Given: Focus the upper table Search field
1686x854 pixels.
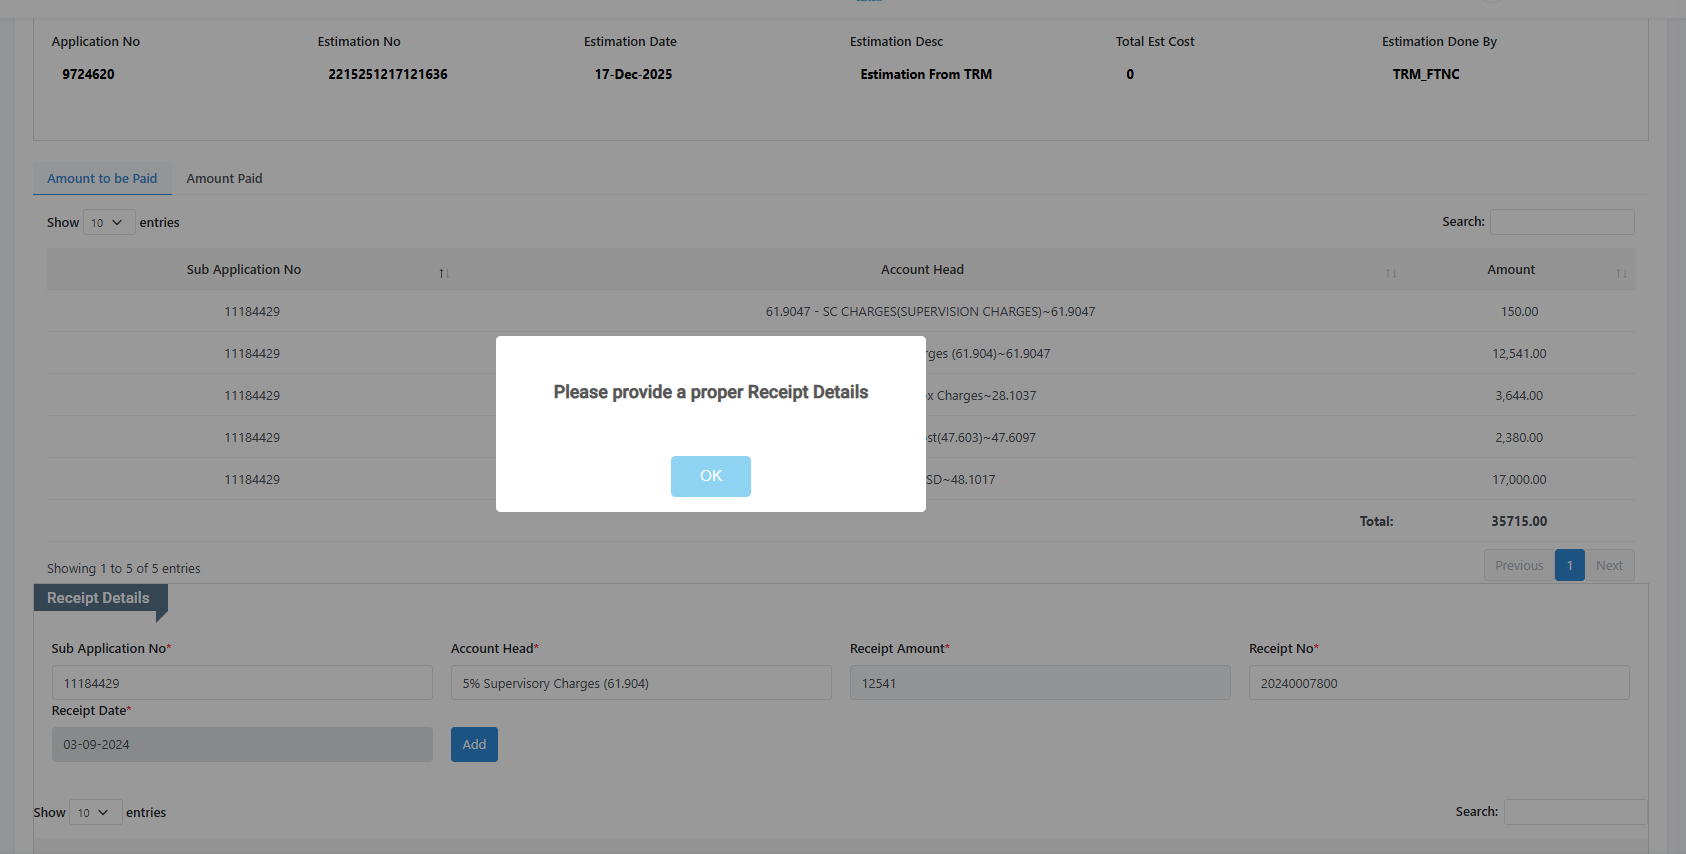Looking at the screenshot, I should pos(1562,222).
